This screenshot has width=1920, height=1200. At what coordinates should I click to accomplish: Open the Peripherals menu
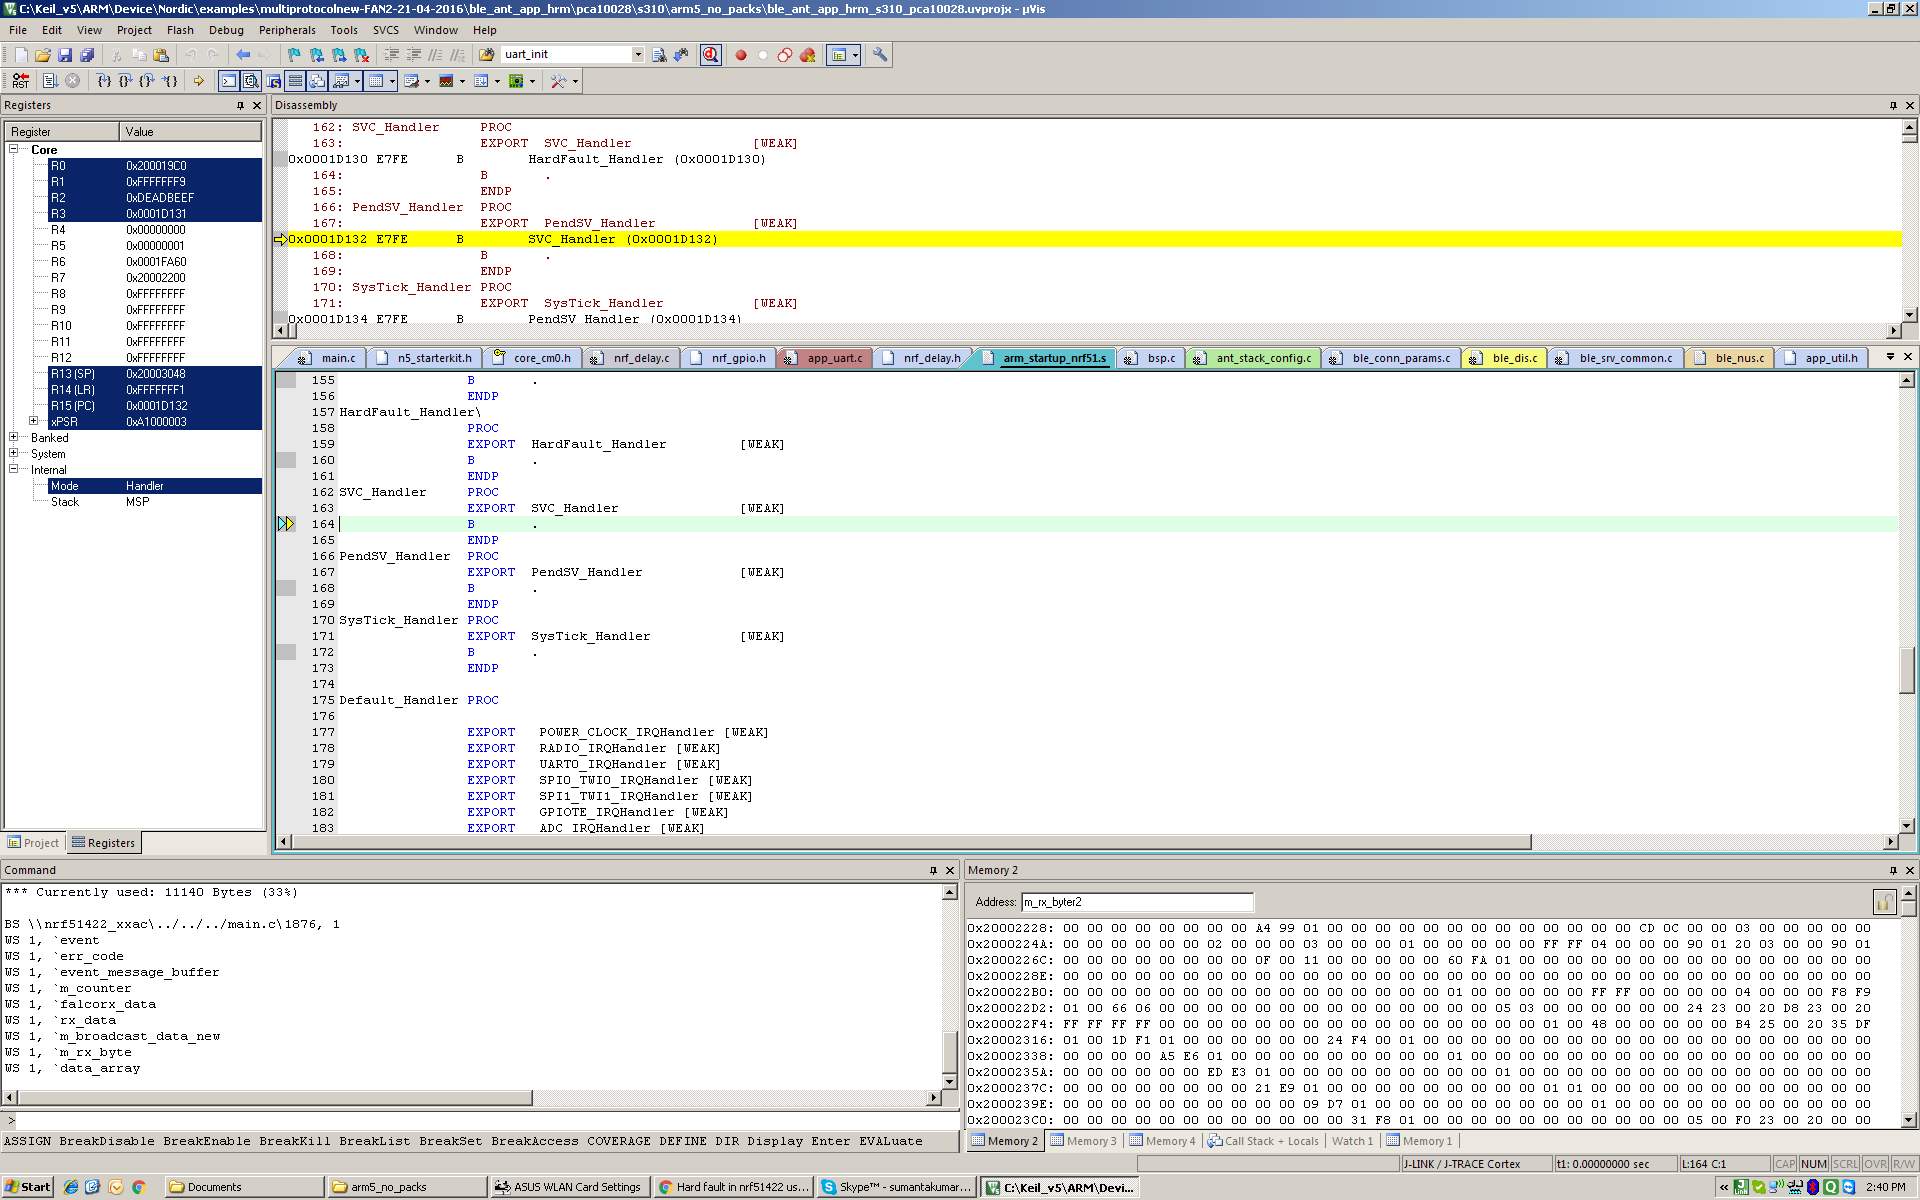coord(287,30)
